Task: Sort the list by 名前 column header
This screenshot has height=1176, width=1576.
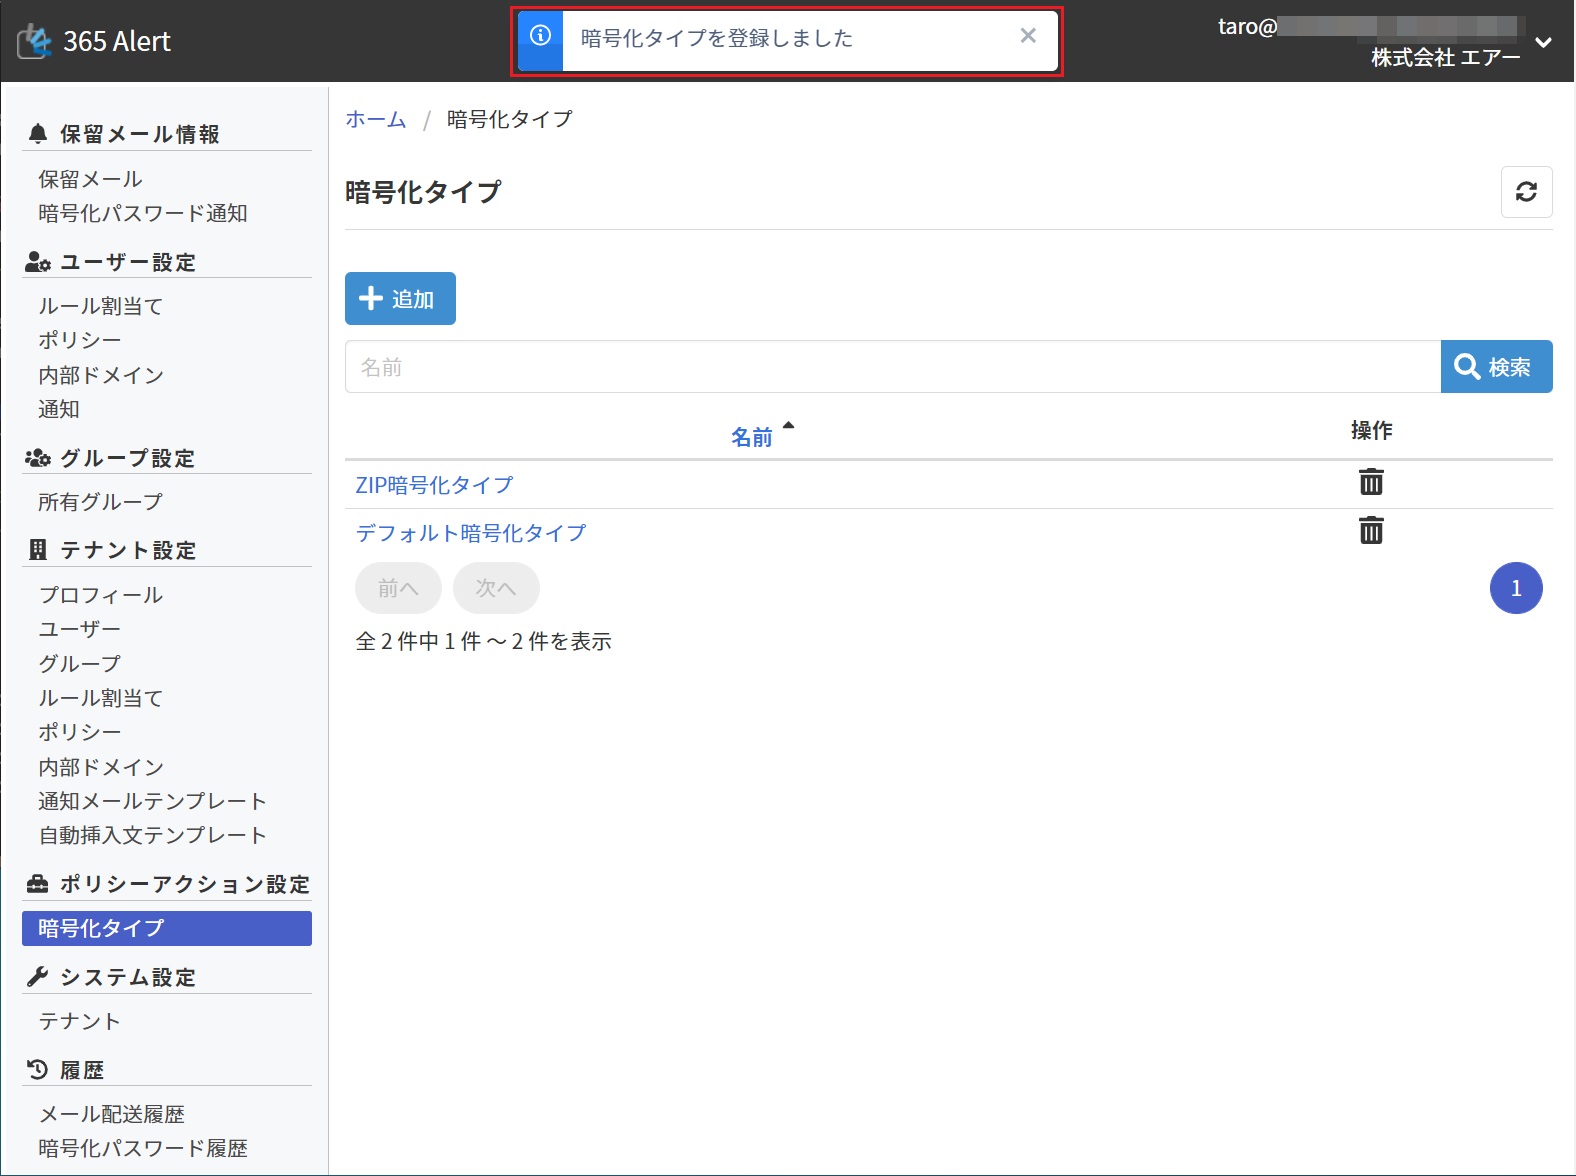Action: coord(752,437)
